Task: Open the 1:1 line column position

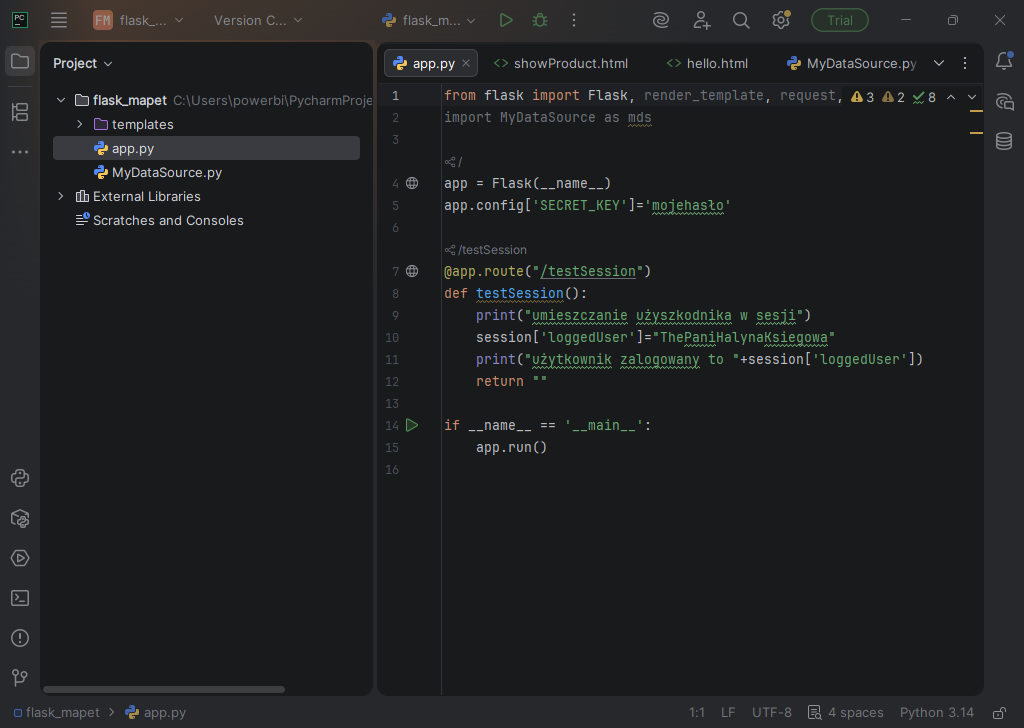Action: coord(697,712)
